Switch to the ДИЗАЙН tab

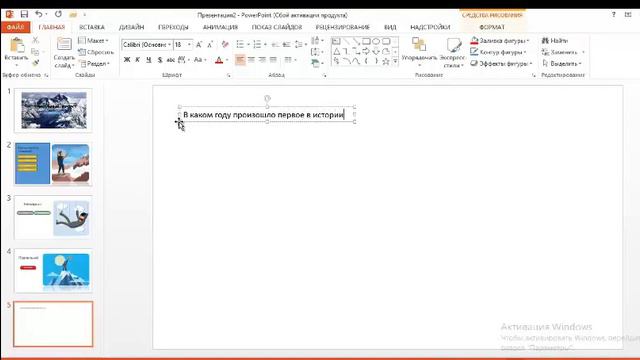click(x=131, y=27)
